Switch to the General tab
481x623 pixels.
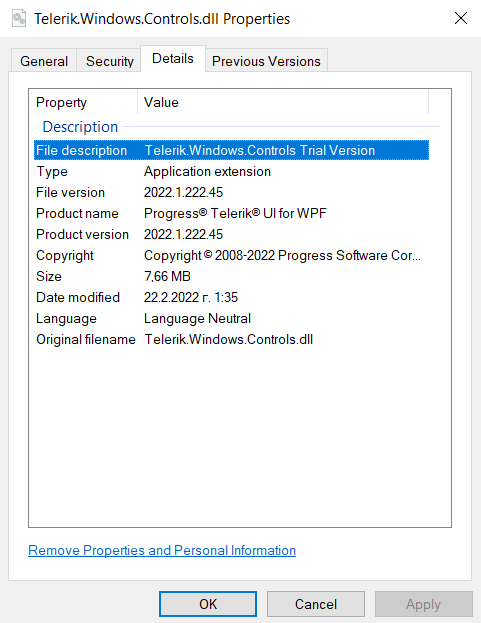pyautogui.click(x=44, y=61)
